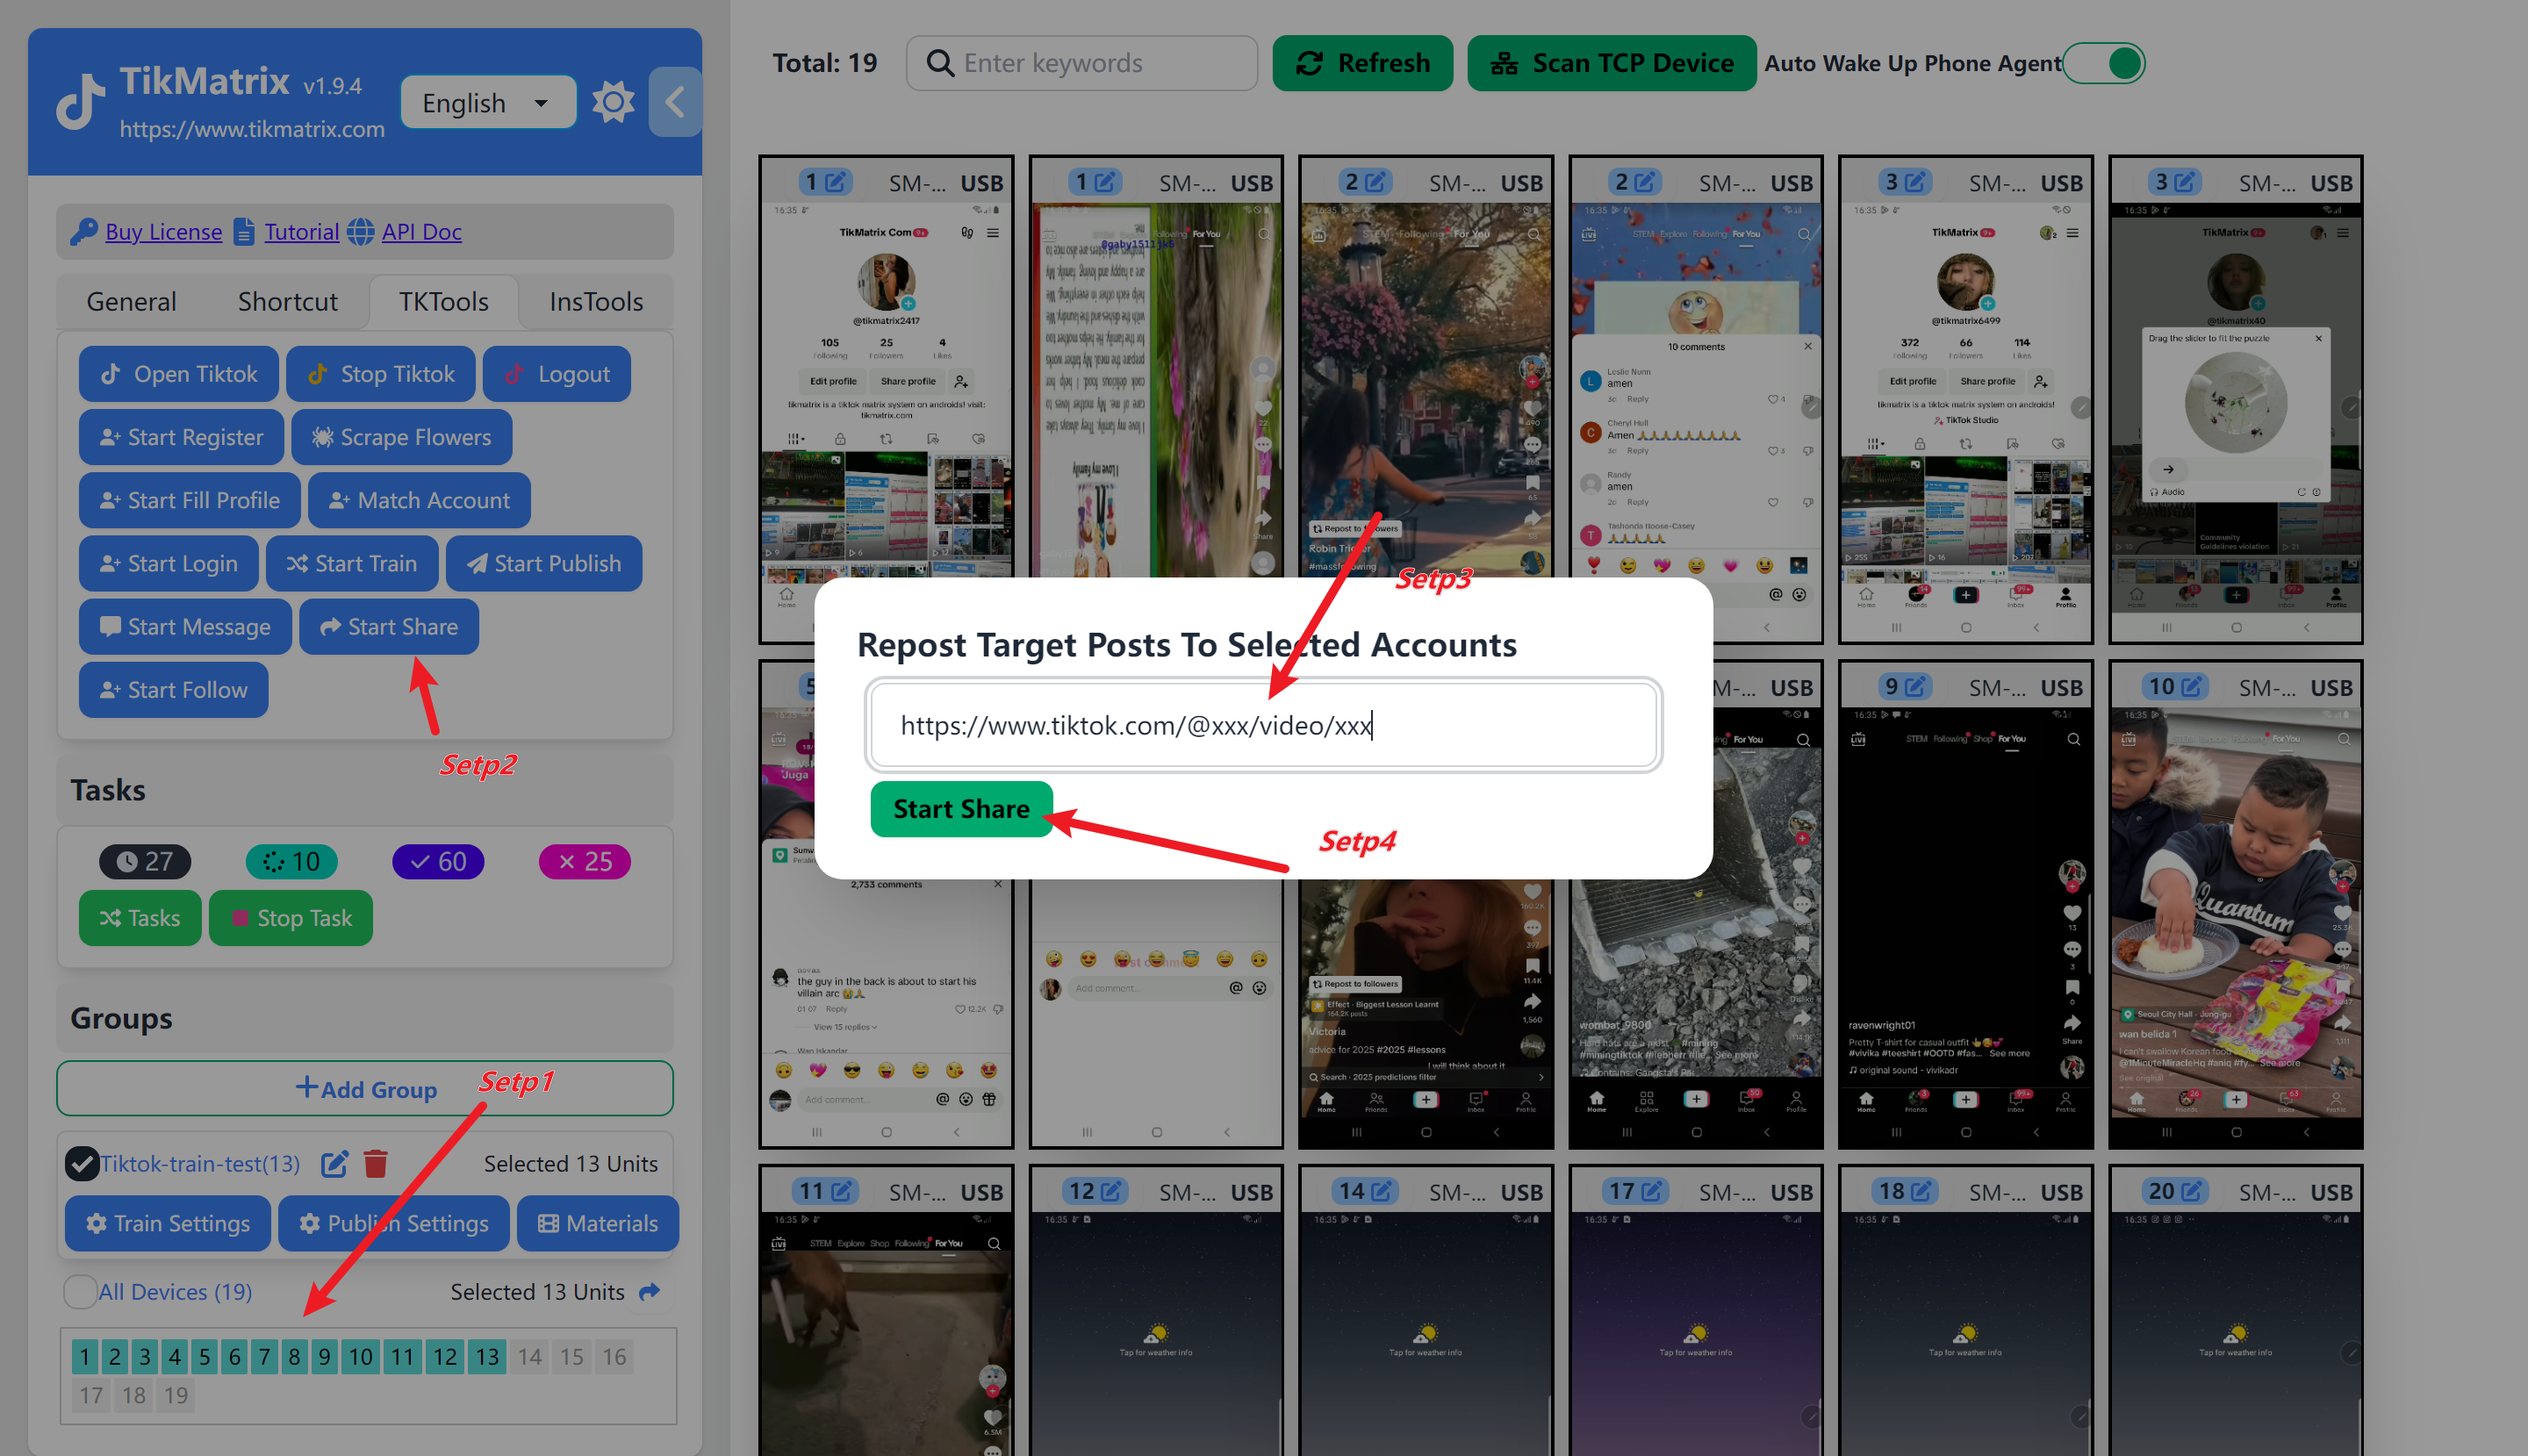2528x1456 pixels.
Task: Edit the Tiktok-train-test group name
Action: pyautogui.click(x=335, y=1163)
